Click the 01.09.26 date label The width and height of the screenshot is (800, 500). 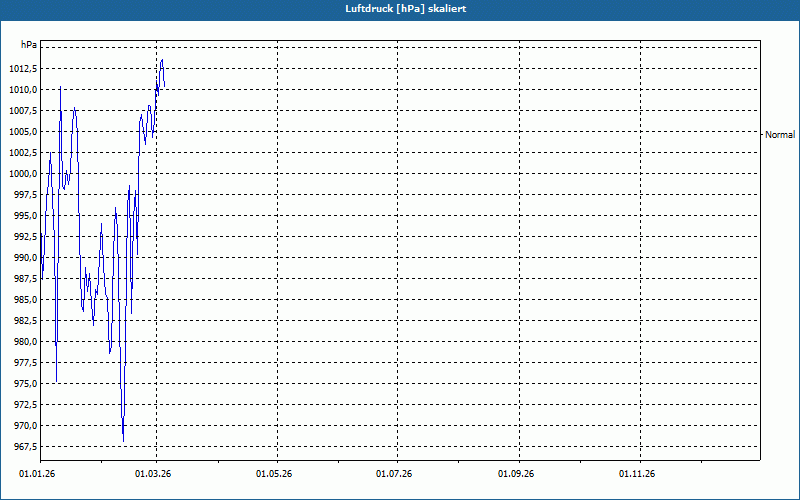click(516, 474)
